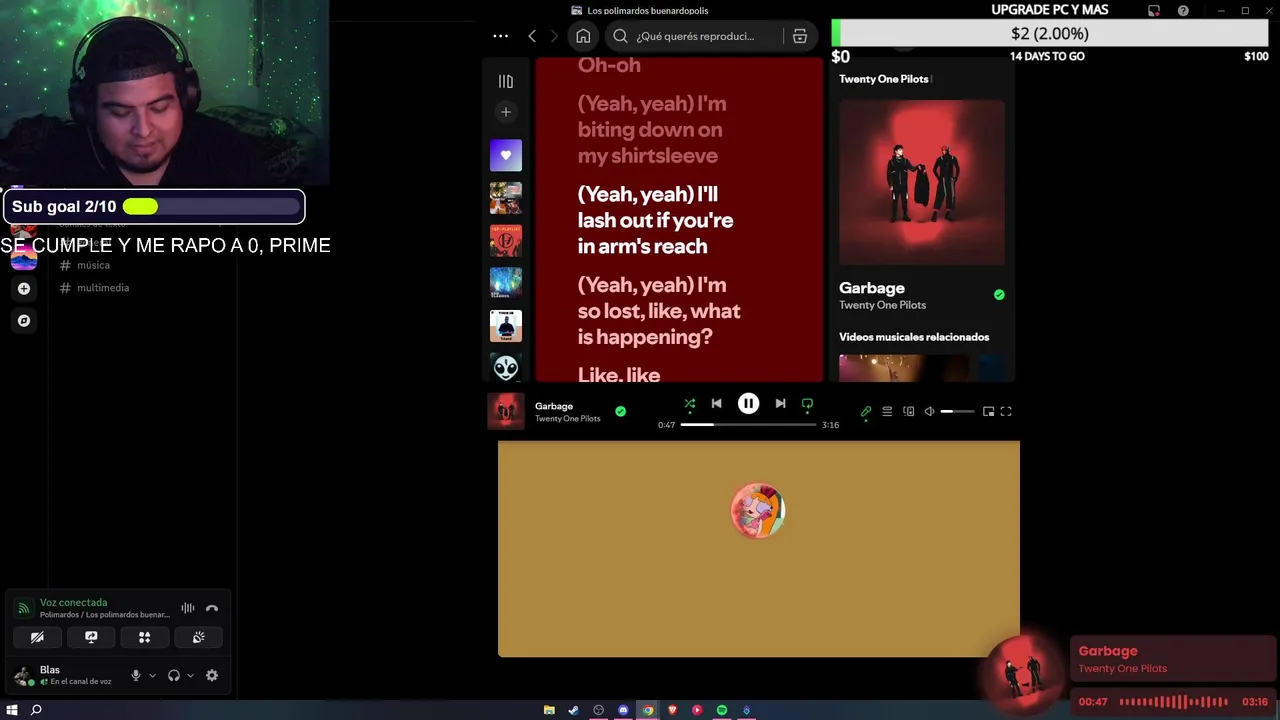Viewport: 1280px width, 720px height.
Task: Open the Browse icon in search bar
Action: pyautogui.click(x=799, y=36)
